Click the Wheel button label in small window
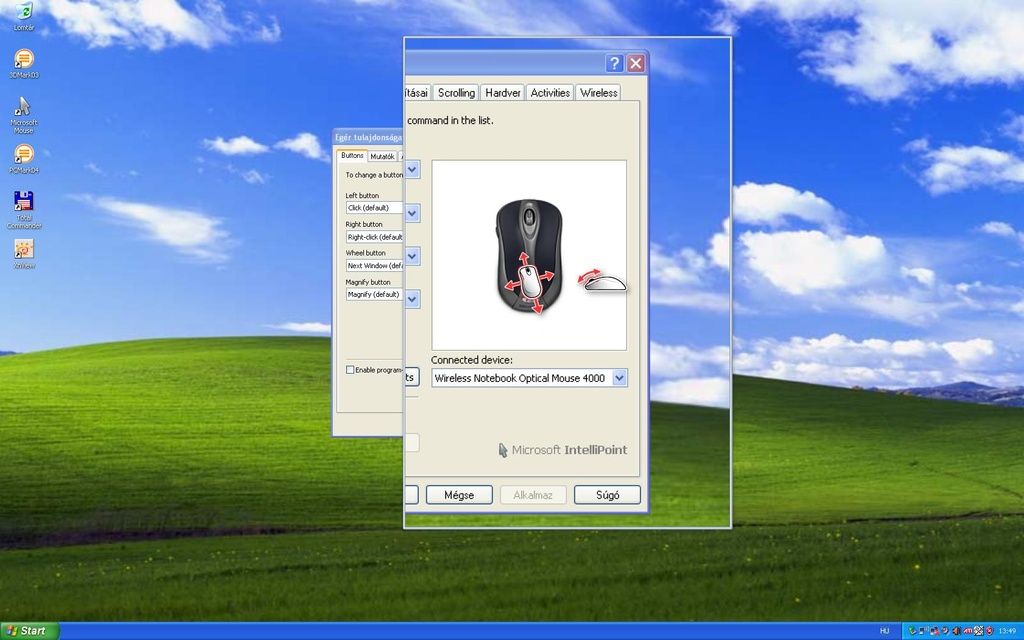The image size is (1024, 640). (365, 253)
